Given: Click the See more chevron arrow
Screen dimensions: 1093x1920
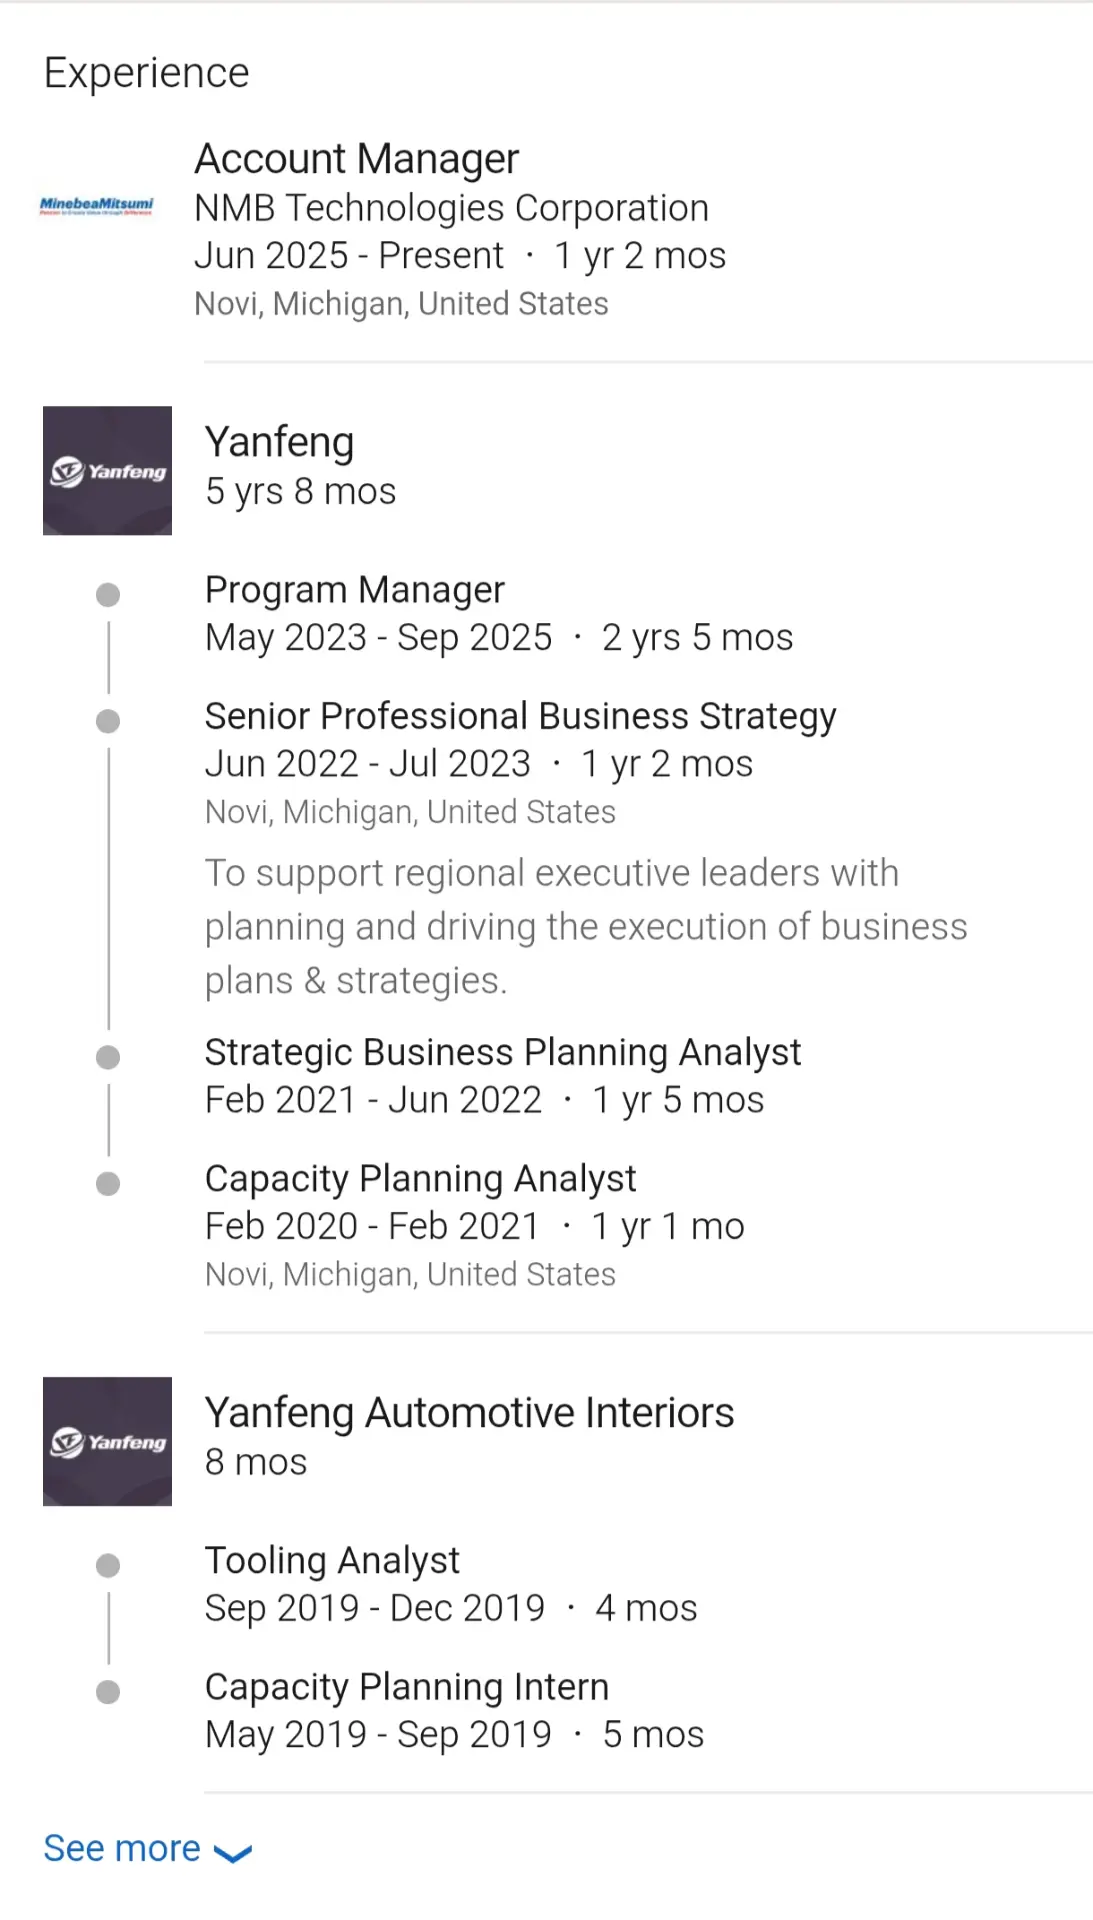Looking at the screenshot, I should click(233, 1853).
